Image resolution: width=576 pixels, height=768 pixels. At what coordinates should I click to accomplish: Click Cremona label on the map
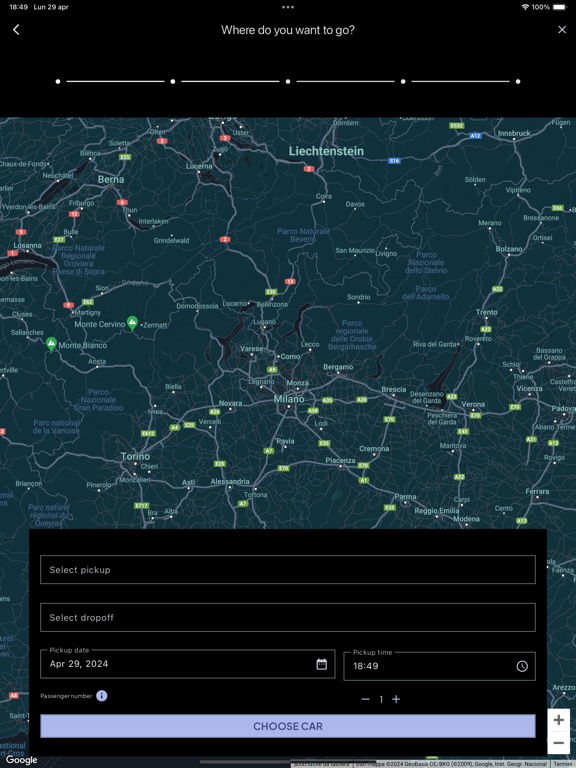tap(374, 449)
